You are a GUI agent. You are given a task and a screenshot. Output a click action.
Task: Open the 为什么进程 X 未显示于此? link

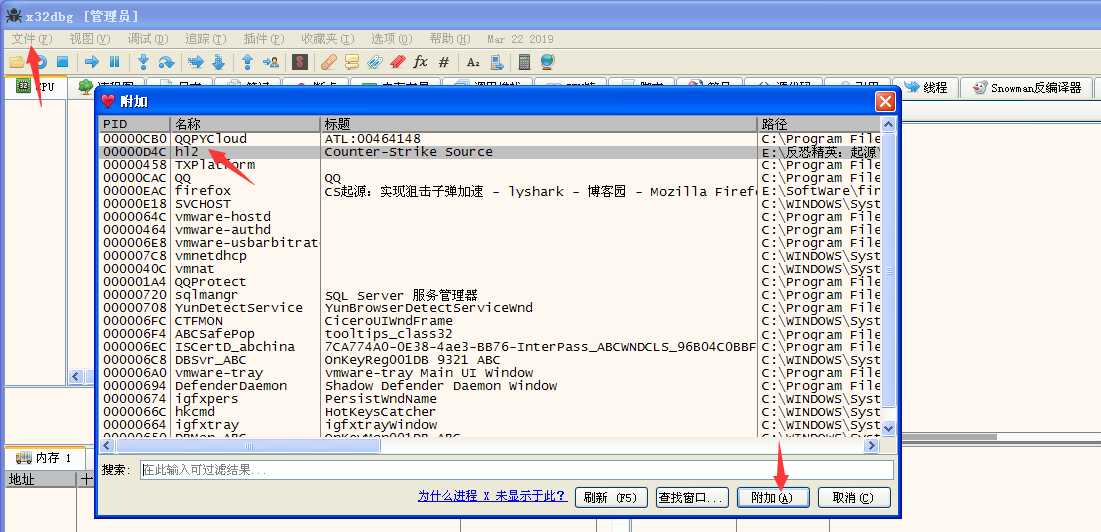point(492,496)
